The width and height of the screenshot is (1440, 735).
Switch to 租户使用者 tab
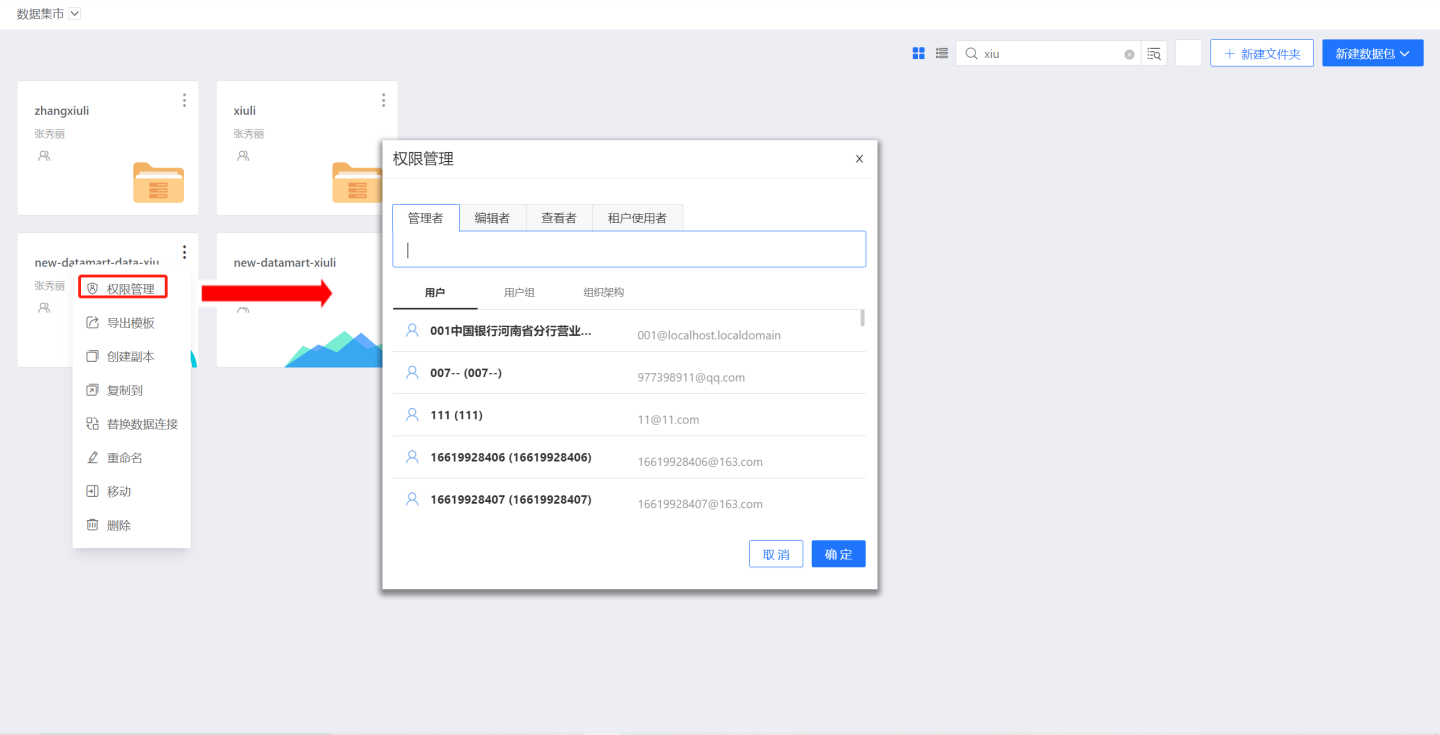[x=637, y=218]
